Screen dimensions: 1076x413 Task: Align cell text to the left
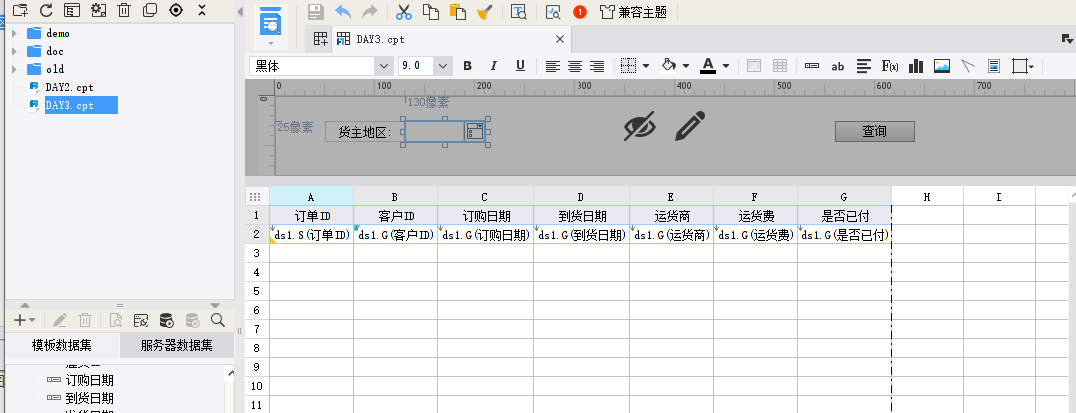pyautogui.click(x=552, y=66)
